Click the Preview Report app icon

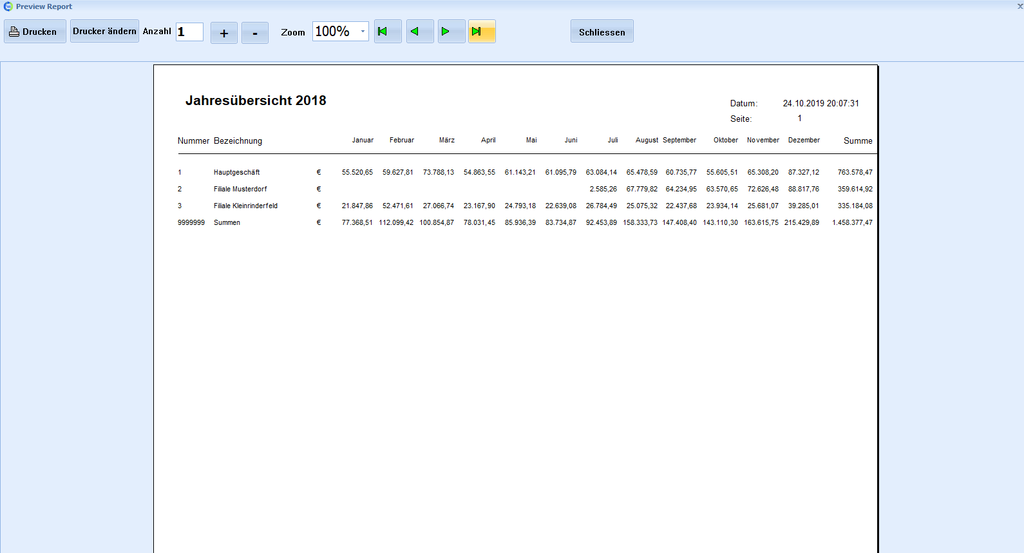tap(8, 6)
